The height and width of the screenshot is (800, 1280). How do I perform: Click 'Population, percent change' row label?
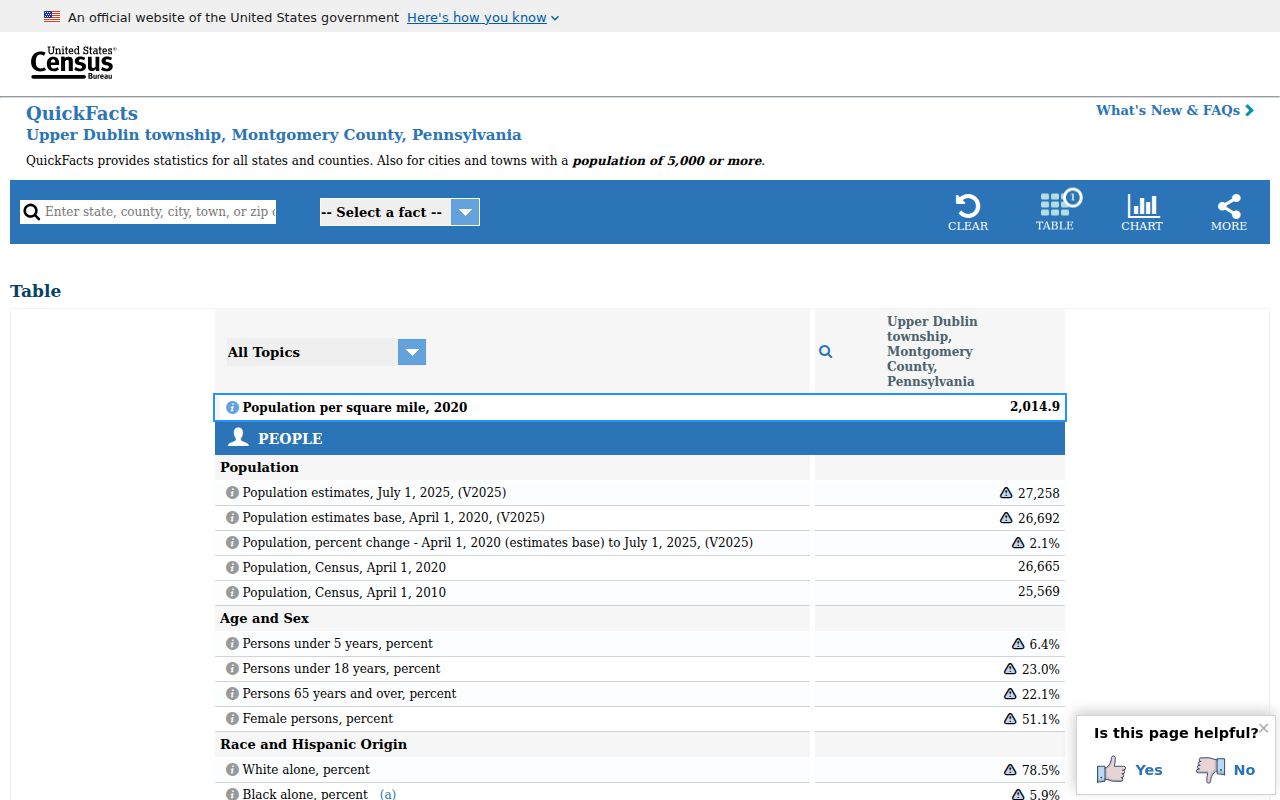498,543
